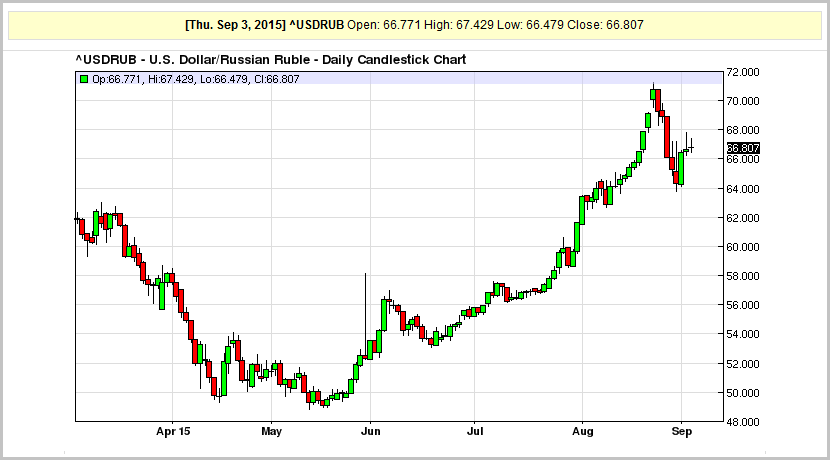The image size is (830, 460).
Task: Click the green legend square icon
Action: pos(84,79)
